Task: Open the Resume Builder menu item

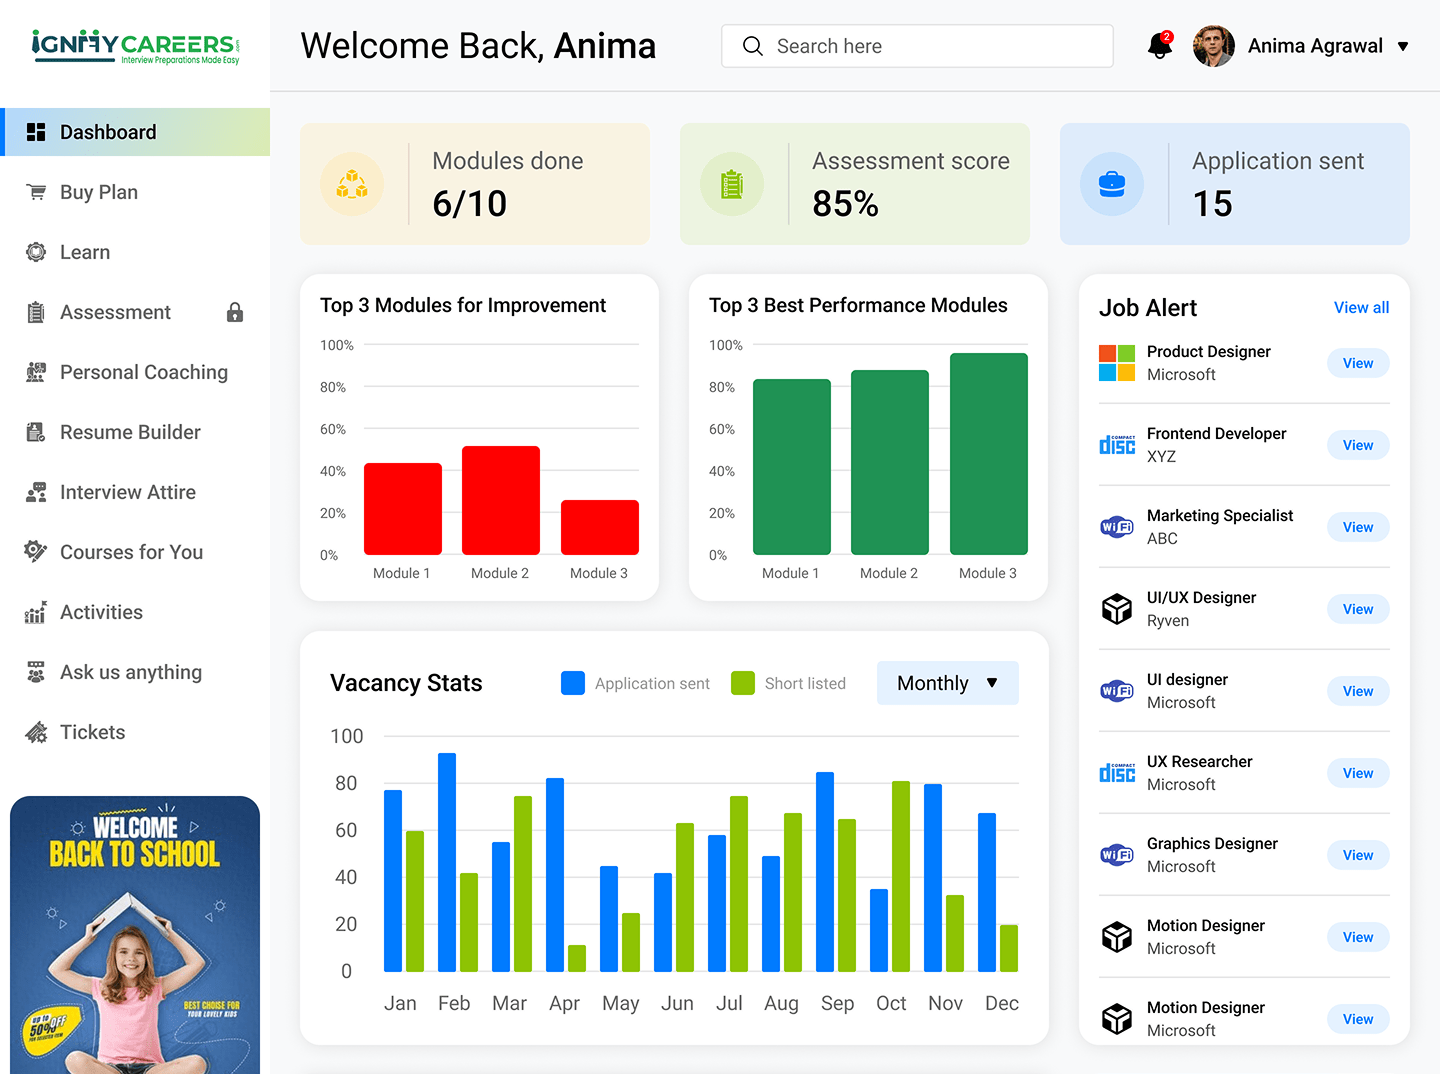Action: pos(130,432)
